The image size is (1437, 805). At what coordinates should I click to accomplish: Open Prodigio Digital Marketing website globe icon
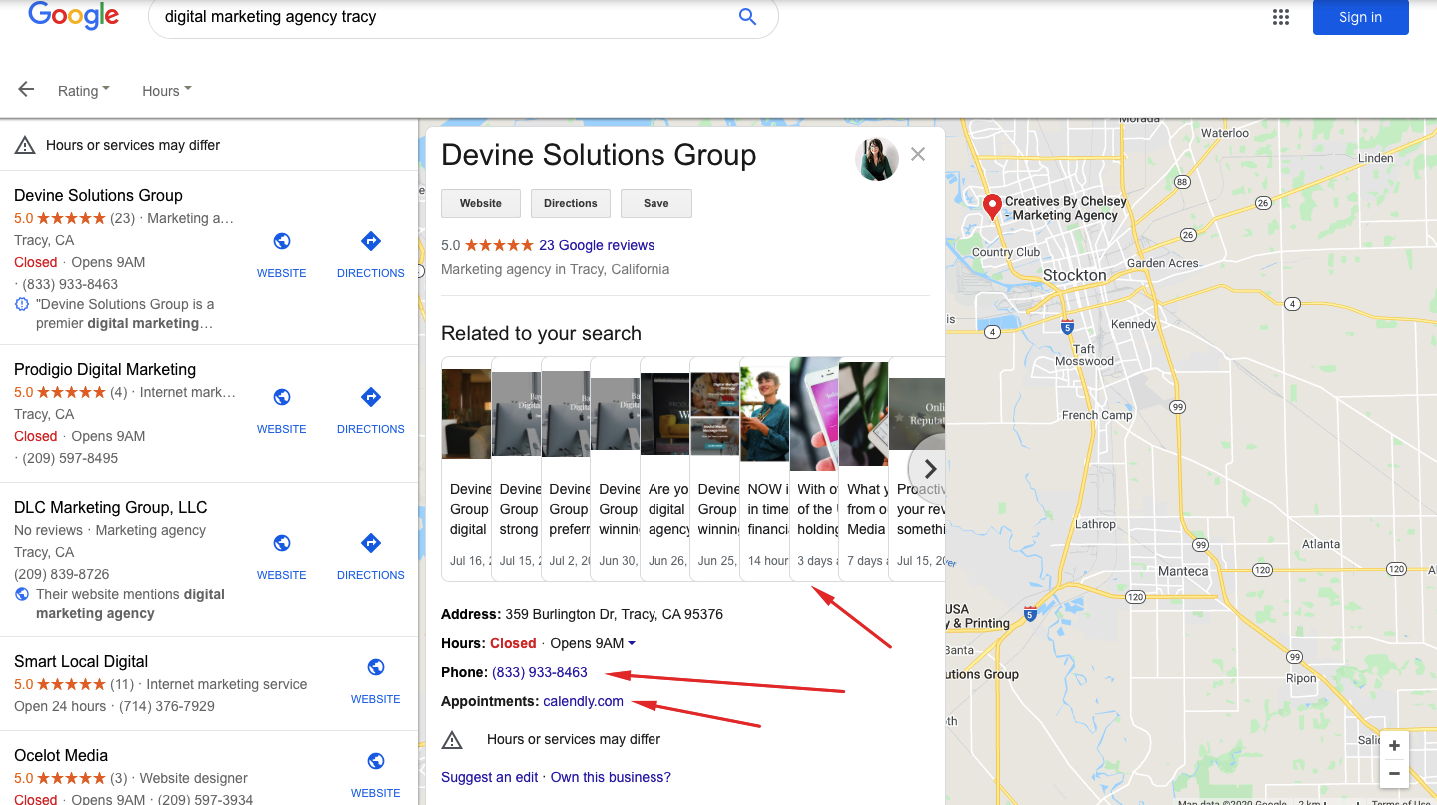(x=282, y=397)
